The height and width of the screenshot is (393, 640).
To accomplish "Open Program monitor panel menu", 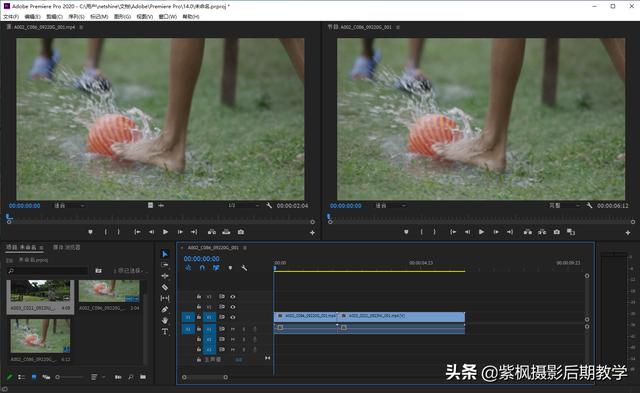I will click(x=398, y=27).
